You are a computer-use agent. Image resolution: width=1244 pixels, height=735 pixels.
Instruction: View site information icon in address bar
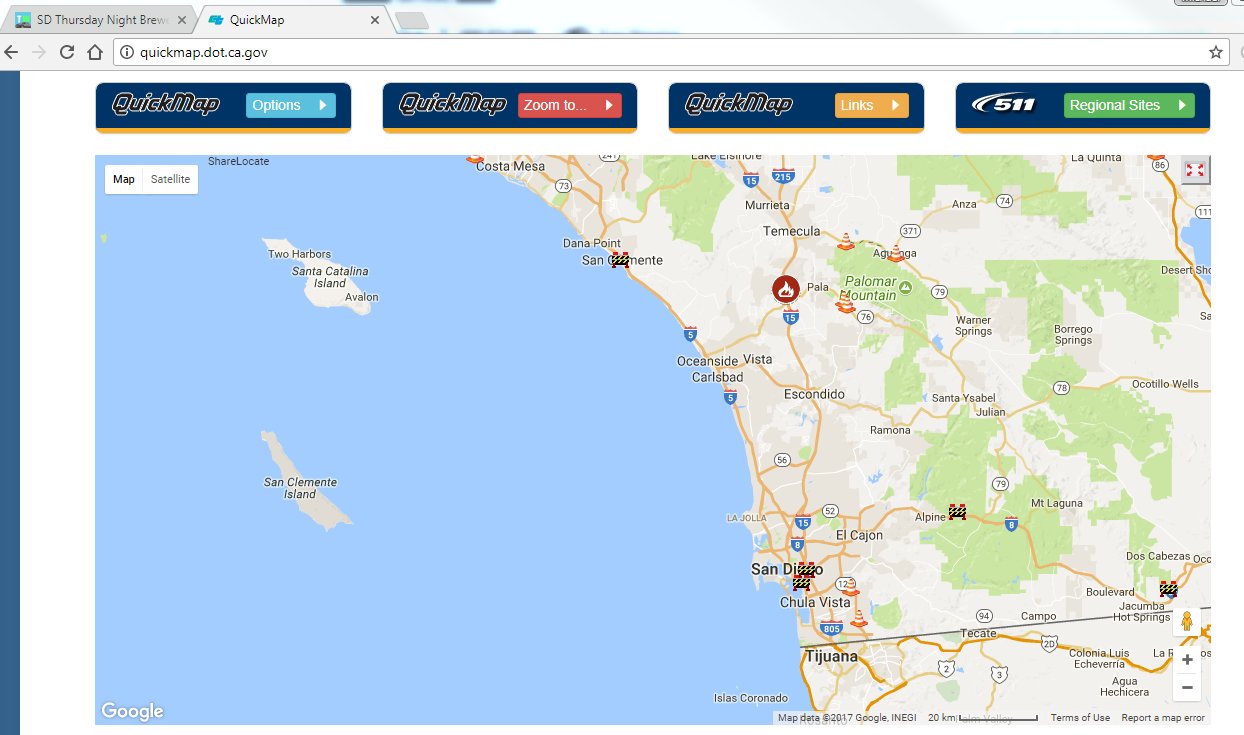pos(126,52)
